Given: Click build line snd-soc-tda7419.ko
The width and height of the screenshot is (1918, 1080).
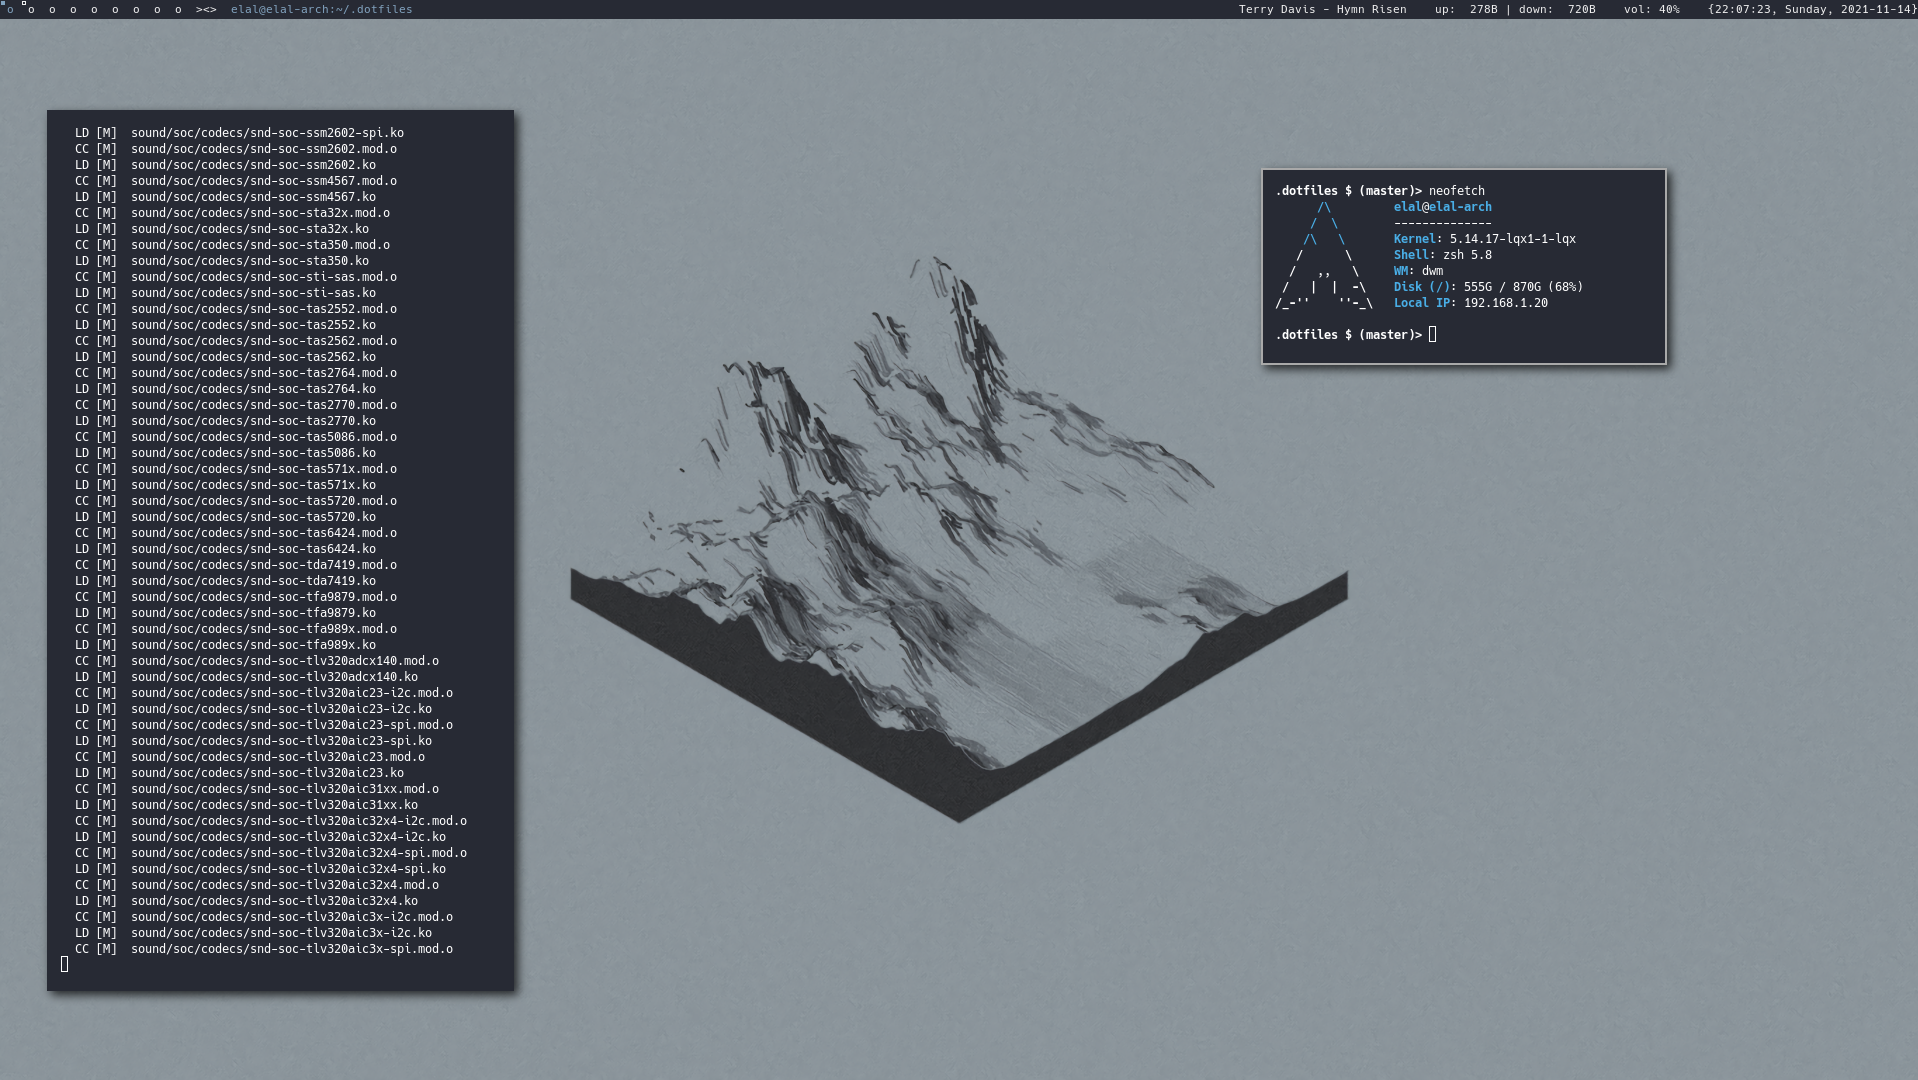Looking at the screenshot, I should pyautogui.click(x=225, y=581).
